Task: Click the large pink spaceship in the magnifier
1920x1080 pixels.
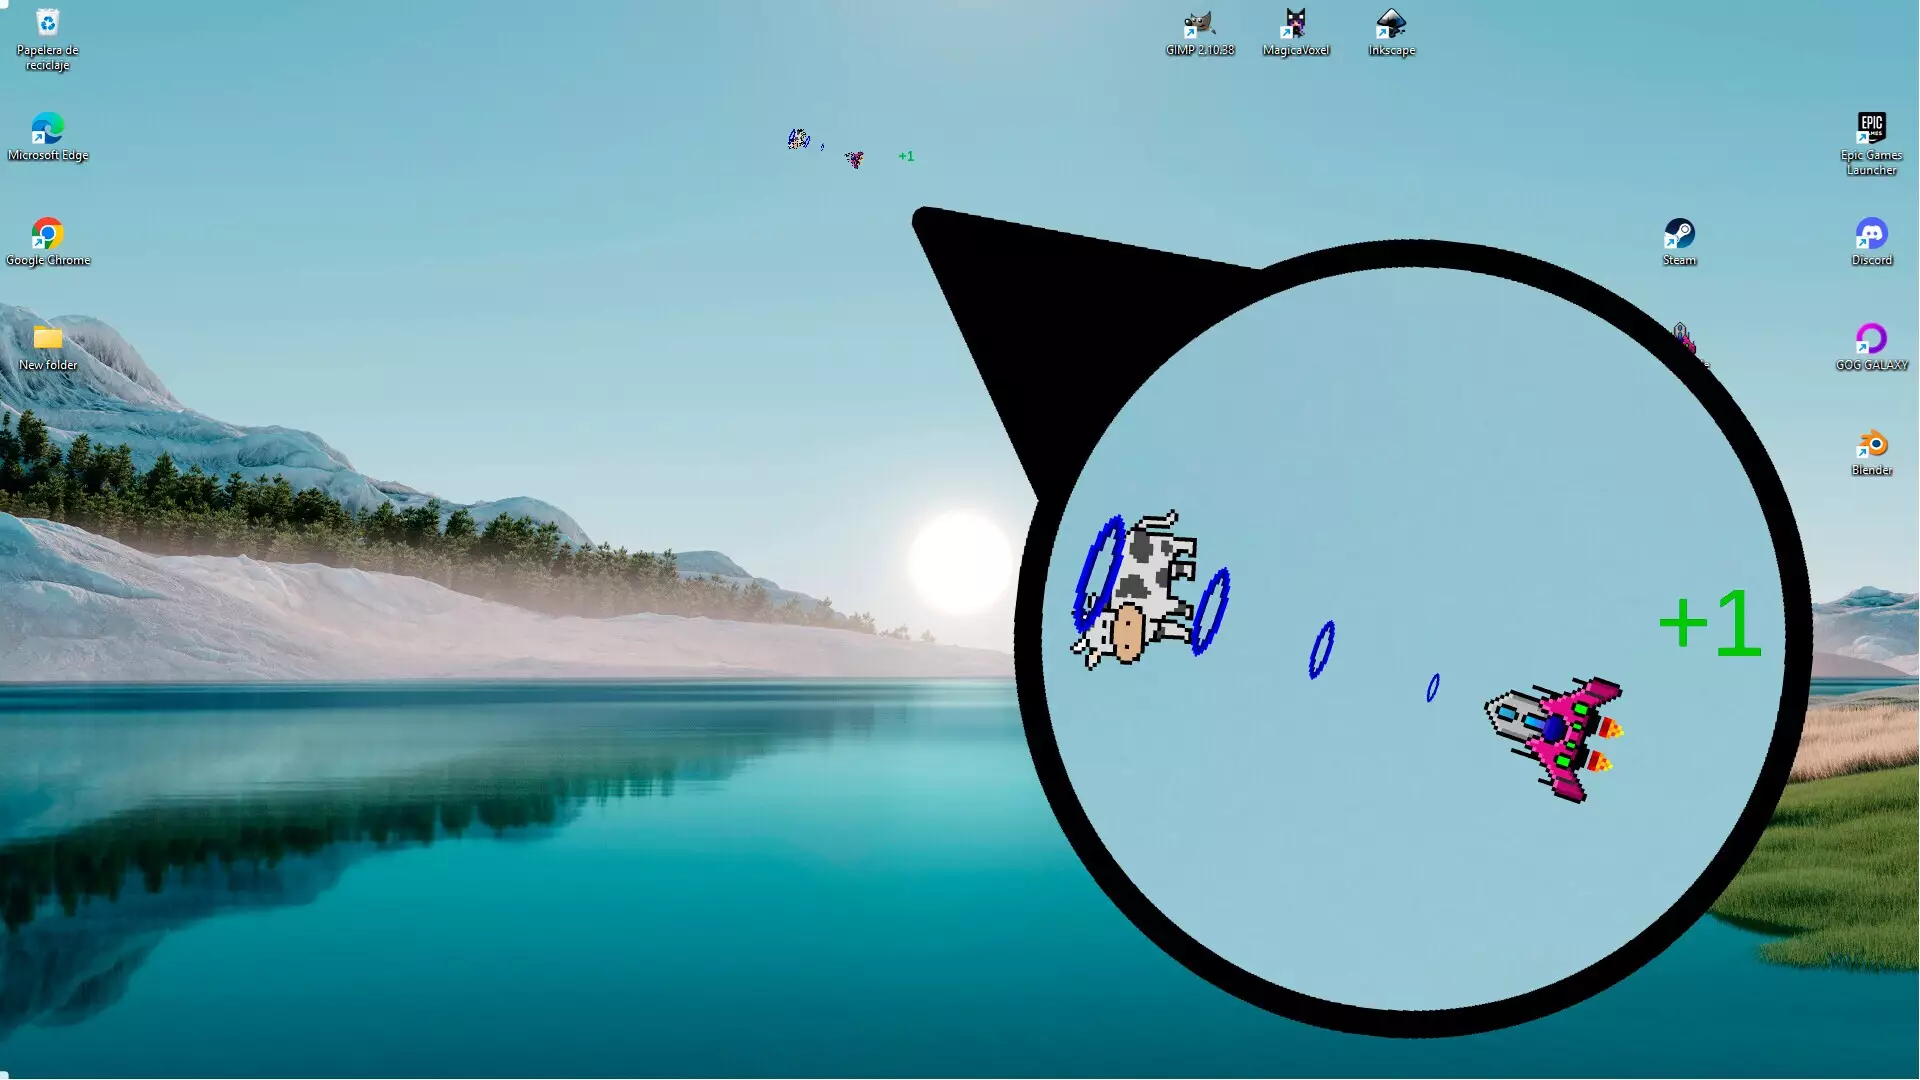Action: click(1557, 737)
